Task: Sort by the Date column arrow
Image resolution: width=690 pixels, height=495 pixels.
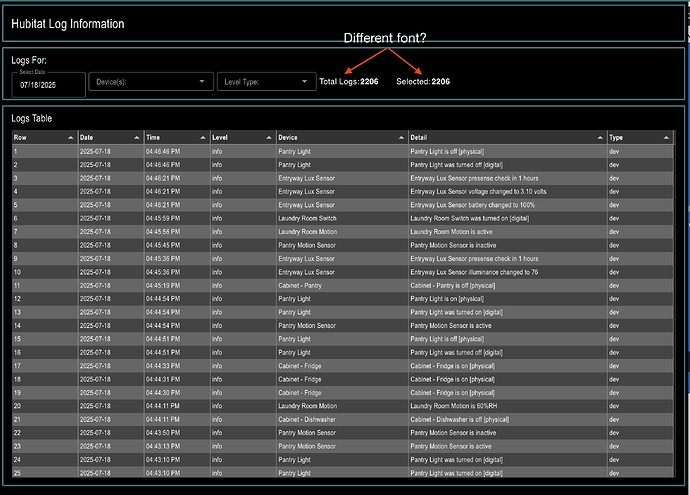Action: point(136,138)
